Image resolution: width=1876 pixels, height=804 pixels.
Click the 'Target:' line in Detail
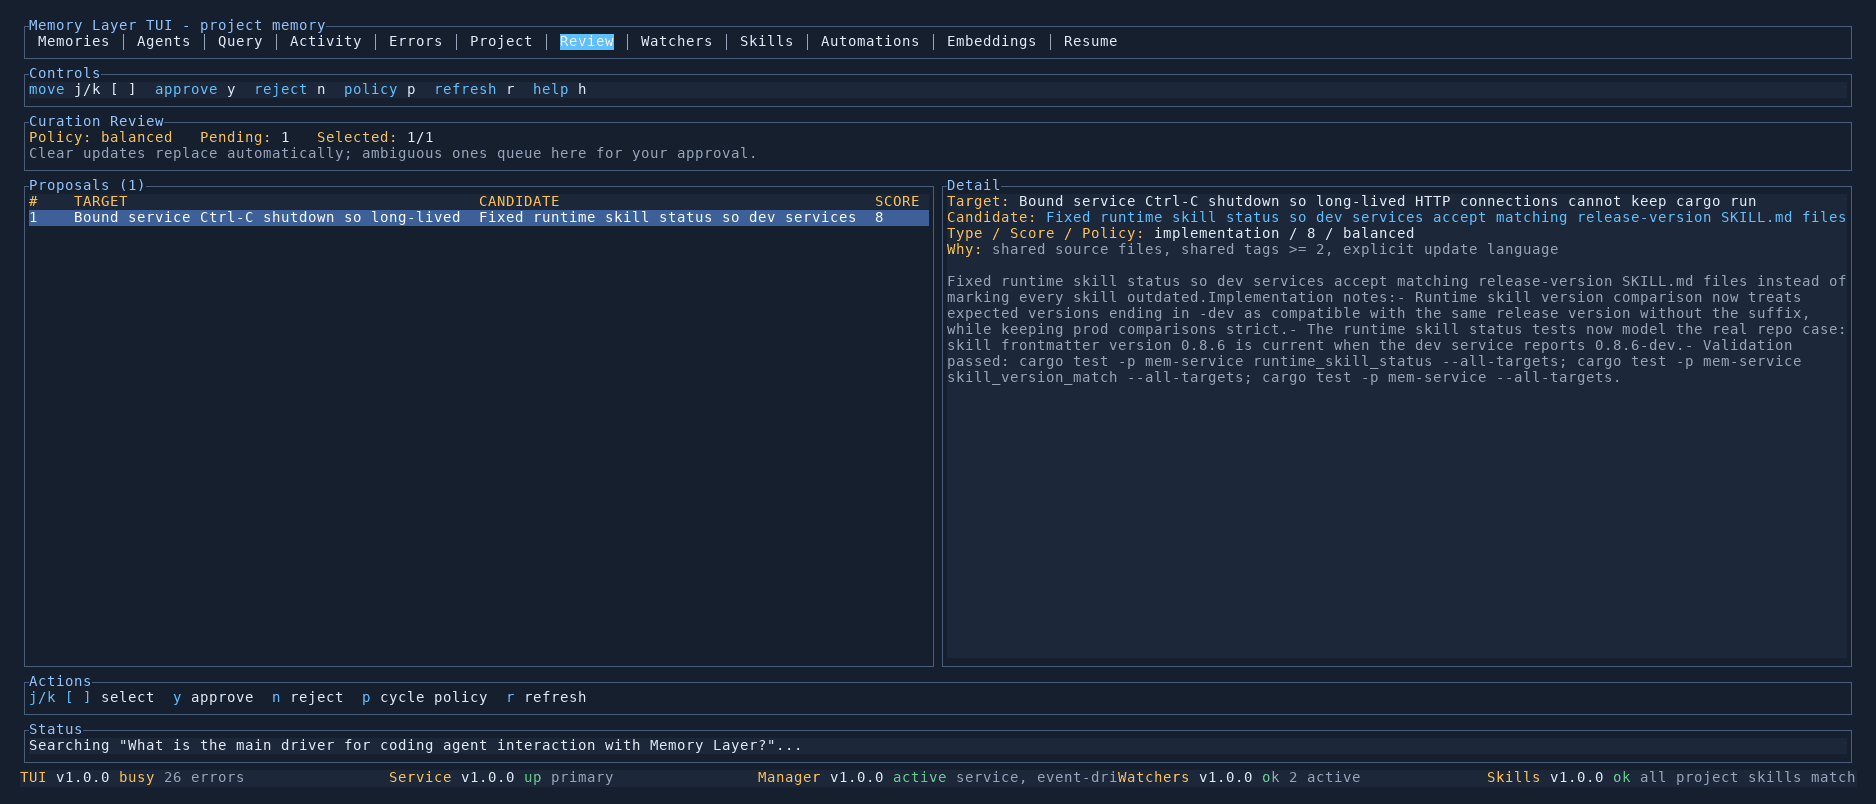pyautogui.click(x=1351, y=201)
